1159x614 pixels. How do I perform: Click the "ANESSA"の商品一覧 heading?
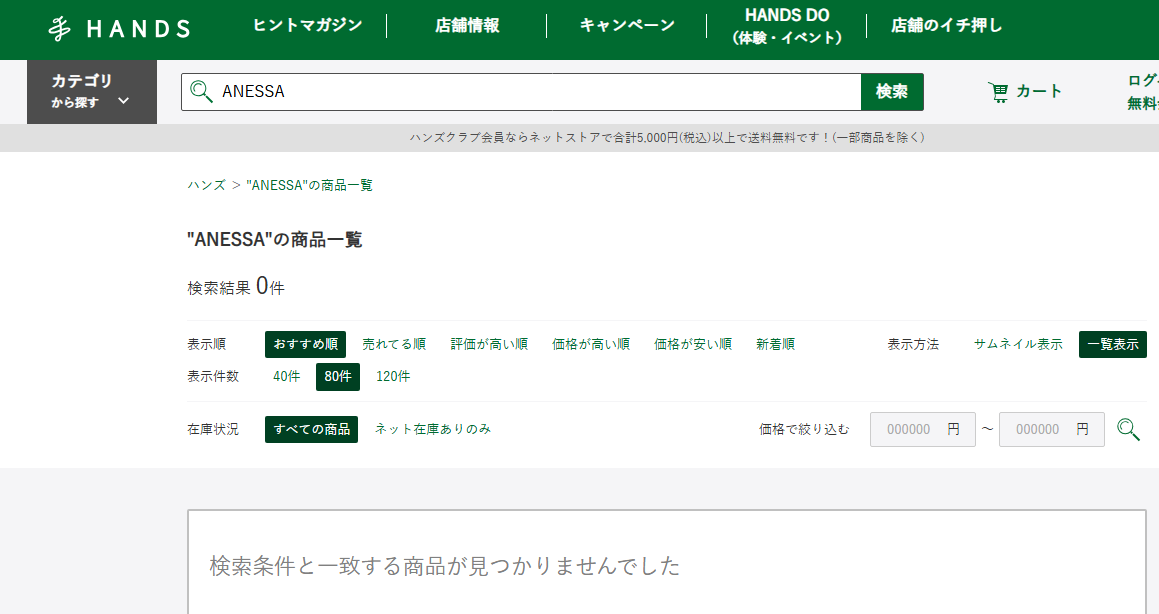[x=274, y=240]
